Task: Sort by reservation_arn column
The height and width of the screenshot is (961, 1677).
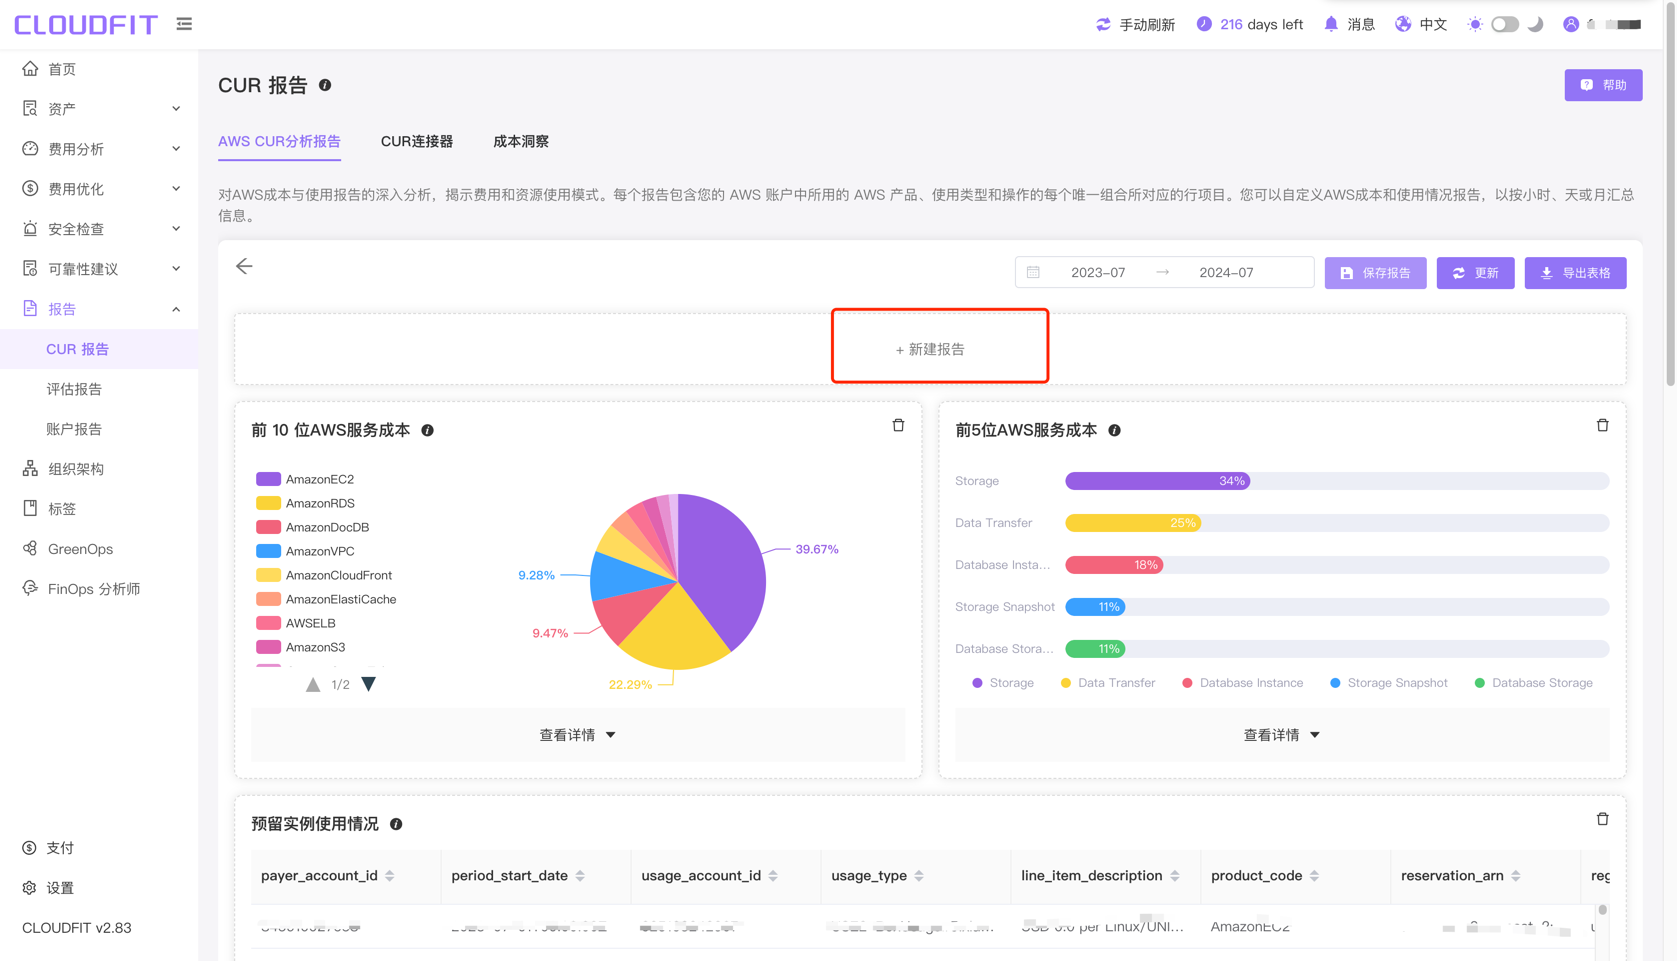Action: (x=1516, y=876)
